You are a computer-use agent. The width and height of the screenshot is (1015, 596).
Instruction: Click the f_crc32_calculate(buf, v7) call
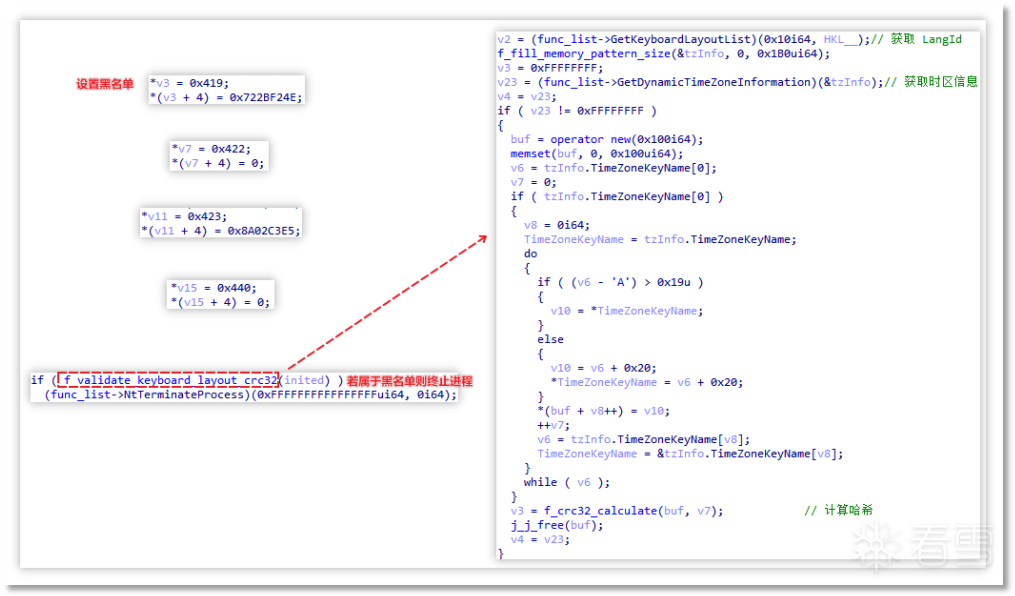pyautogui.click(x=633, y=511)
